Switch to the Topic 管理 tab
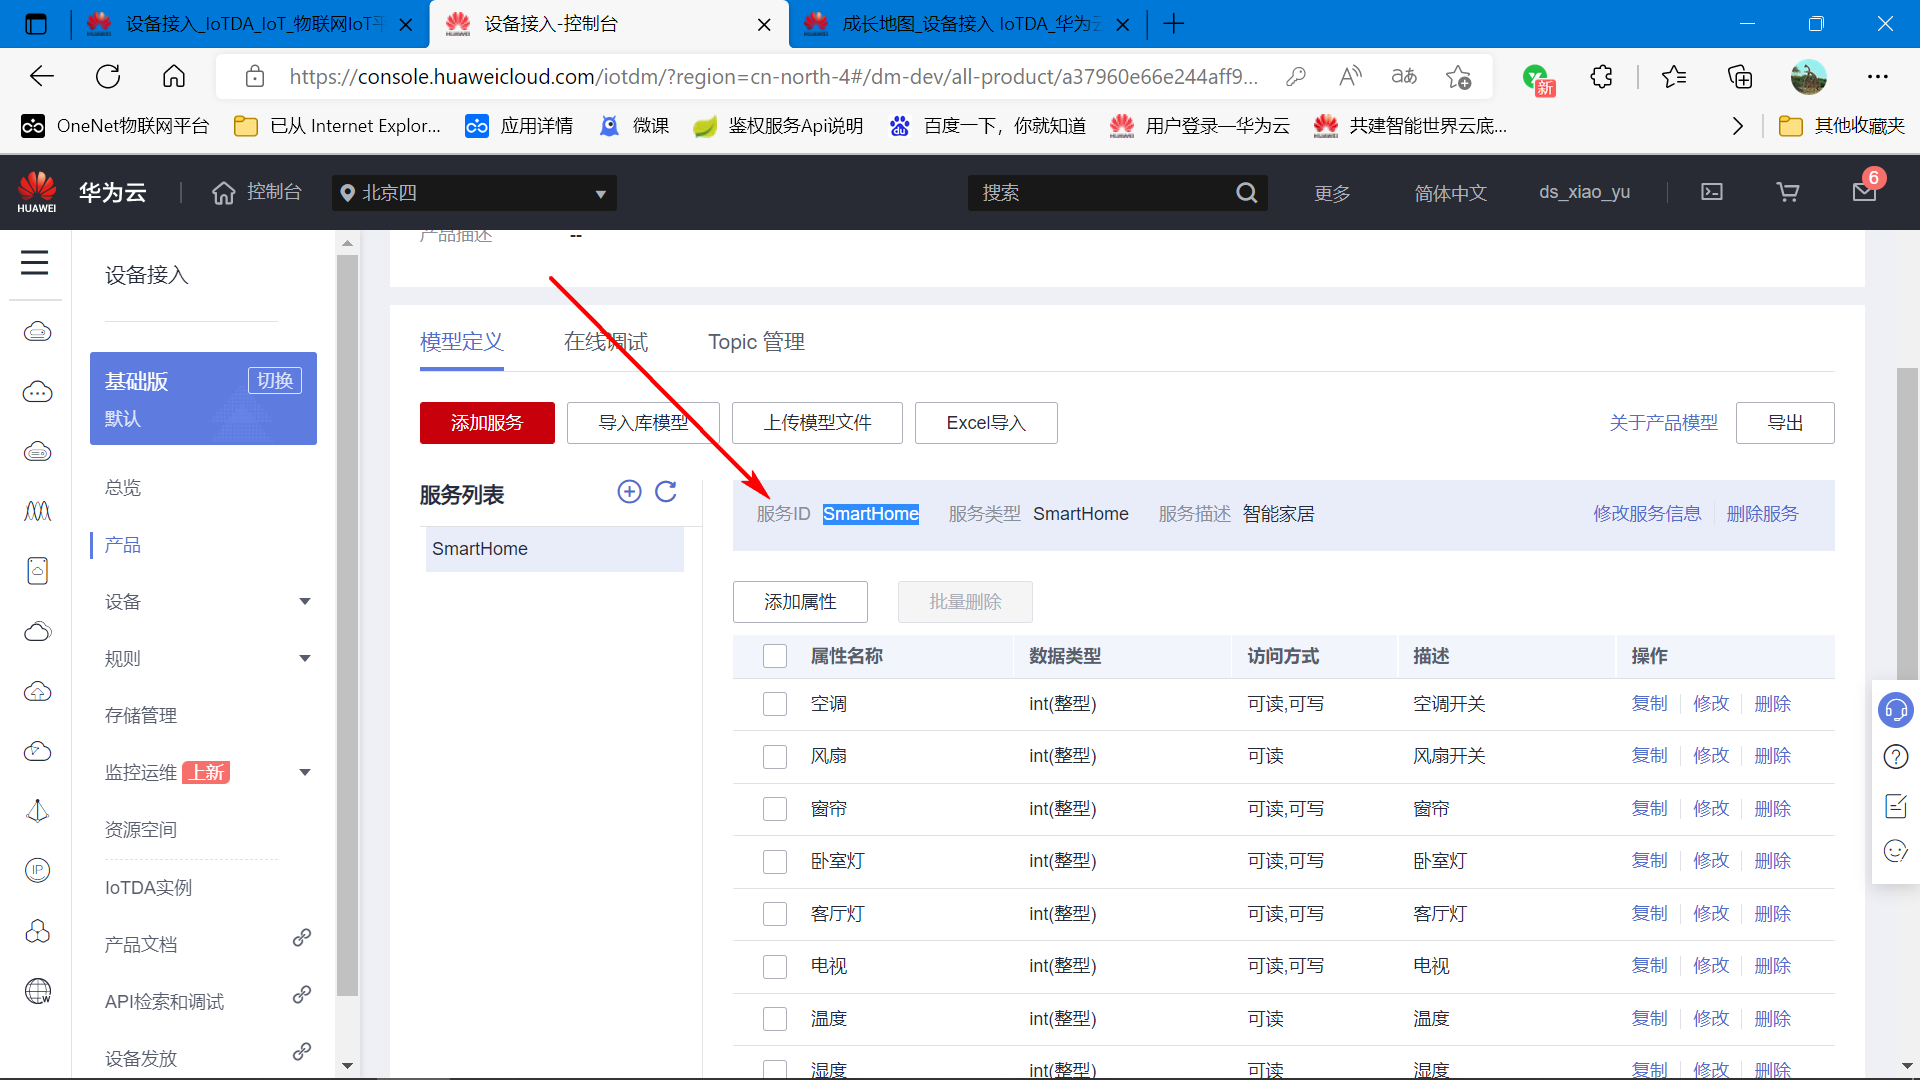The image size is (1920, 1080). [x=756, y=342]
